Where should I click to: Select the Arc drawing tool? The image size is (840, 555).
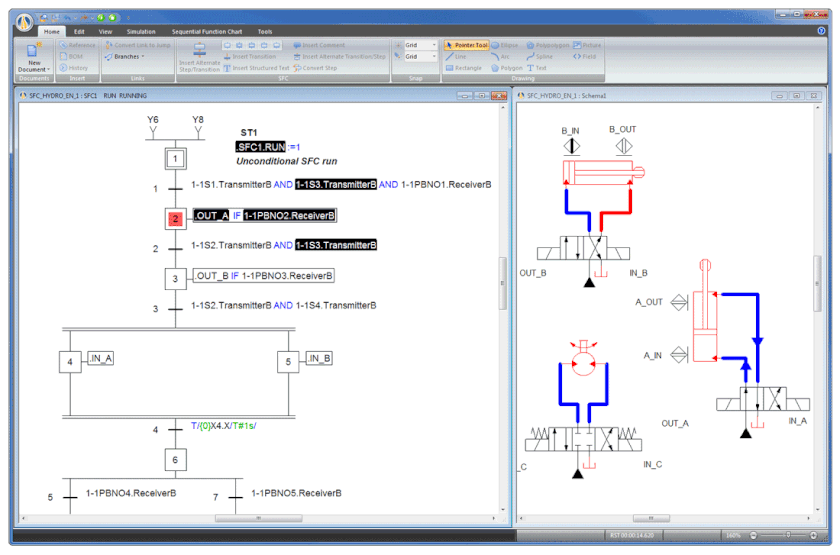point(500,56)
